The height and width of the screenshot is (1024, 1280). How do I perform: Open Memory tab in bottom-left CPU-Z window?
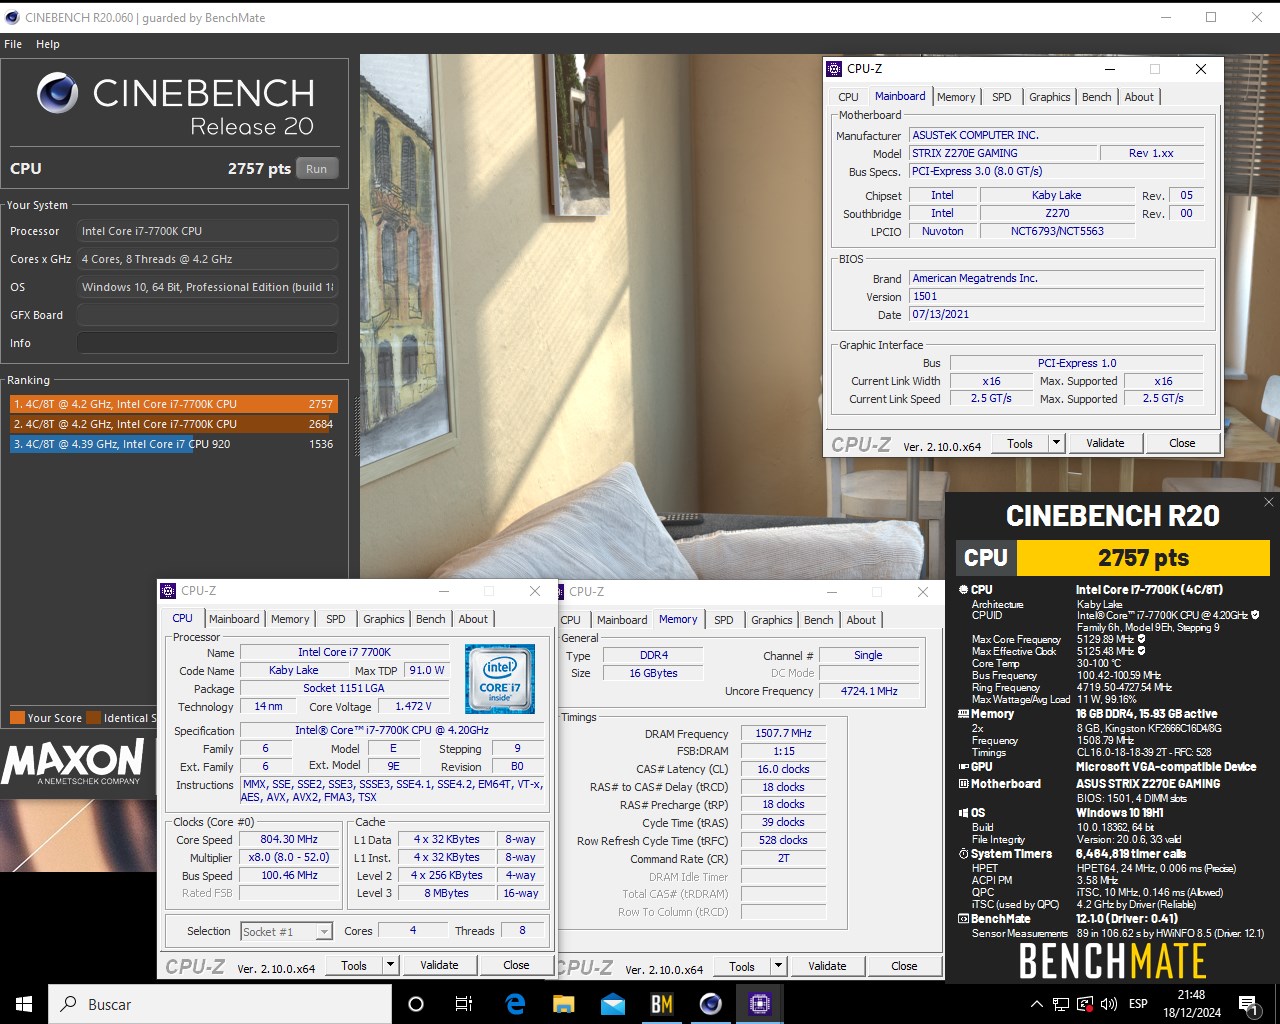(x=290, y=619)
